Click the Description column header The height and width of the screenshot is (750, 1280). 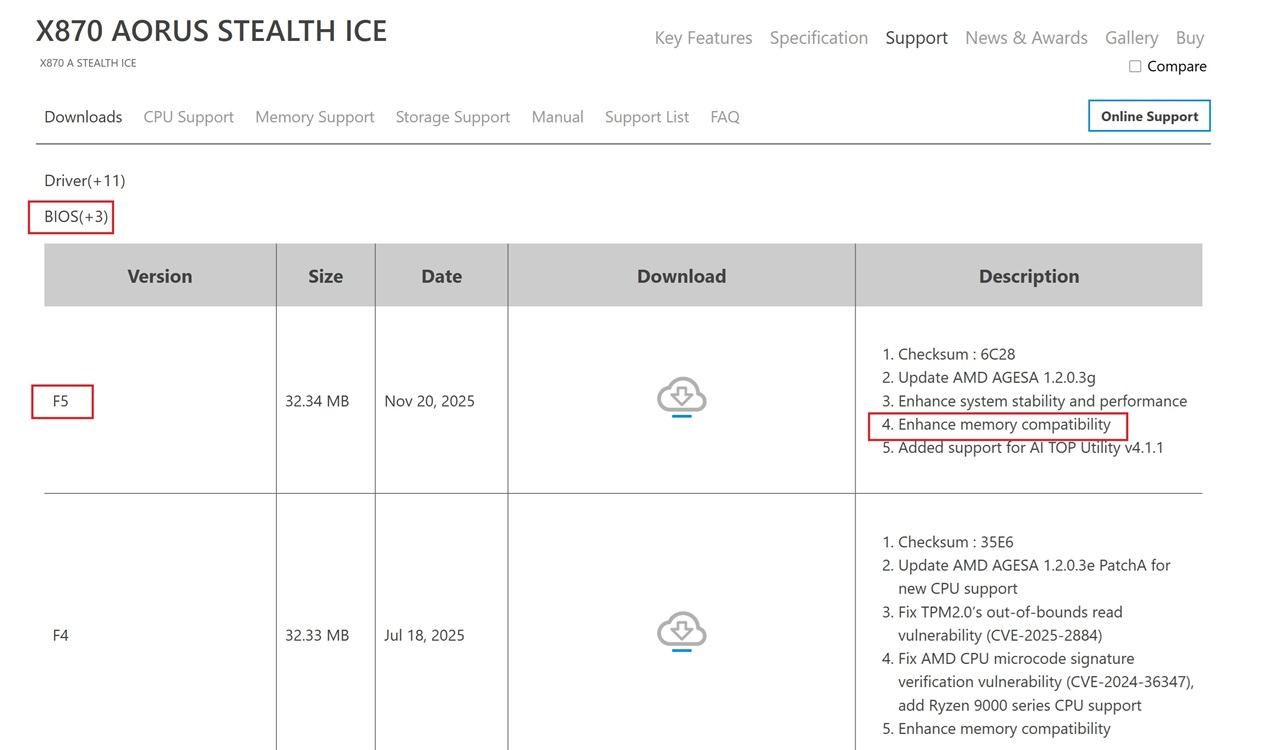click(1029, 276)
